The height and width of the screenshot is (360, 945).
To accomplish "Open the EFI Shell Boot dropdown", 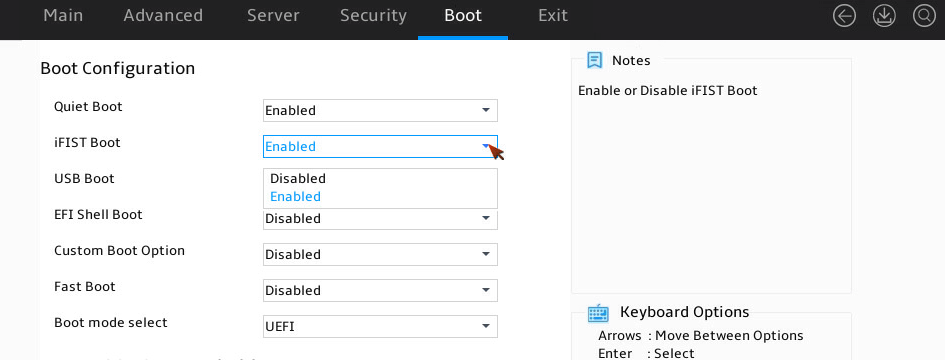I will pos(380,219).
